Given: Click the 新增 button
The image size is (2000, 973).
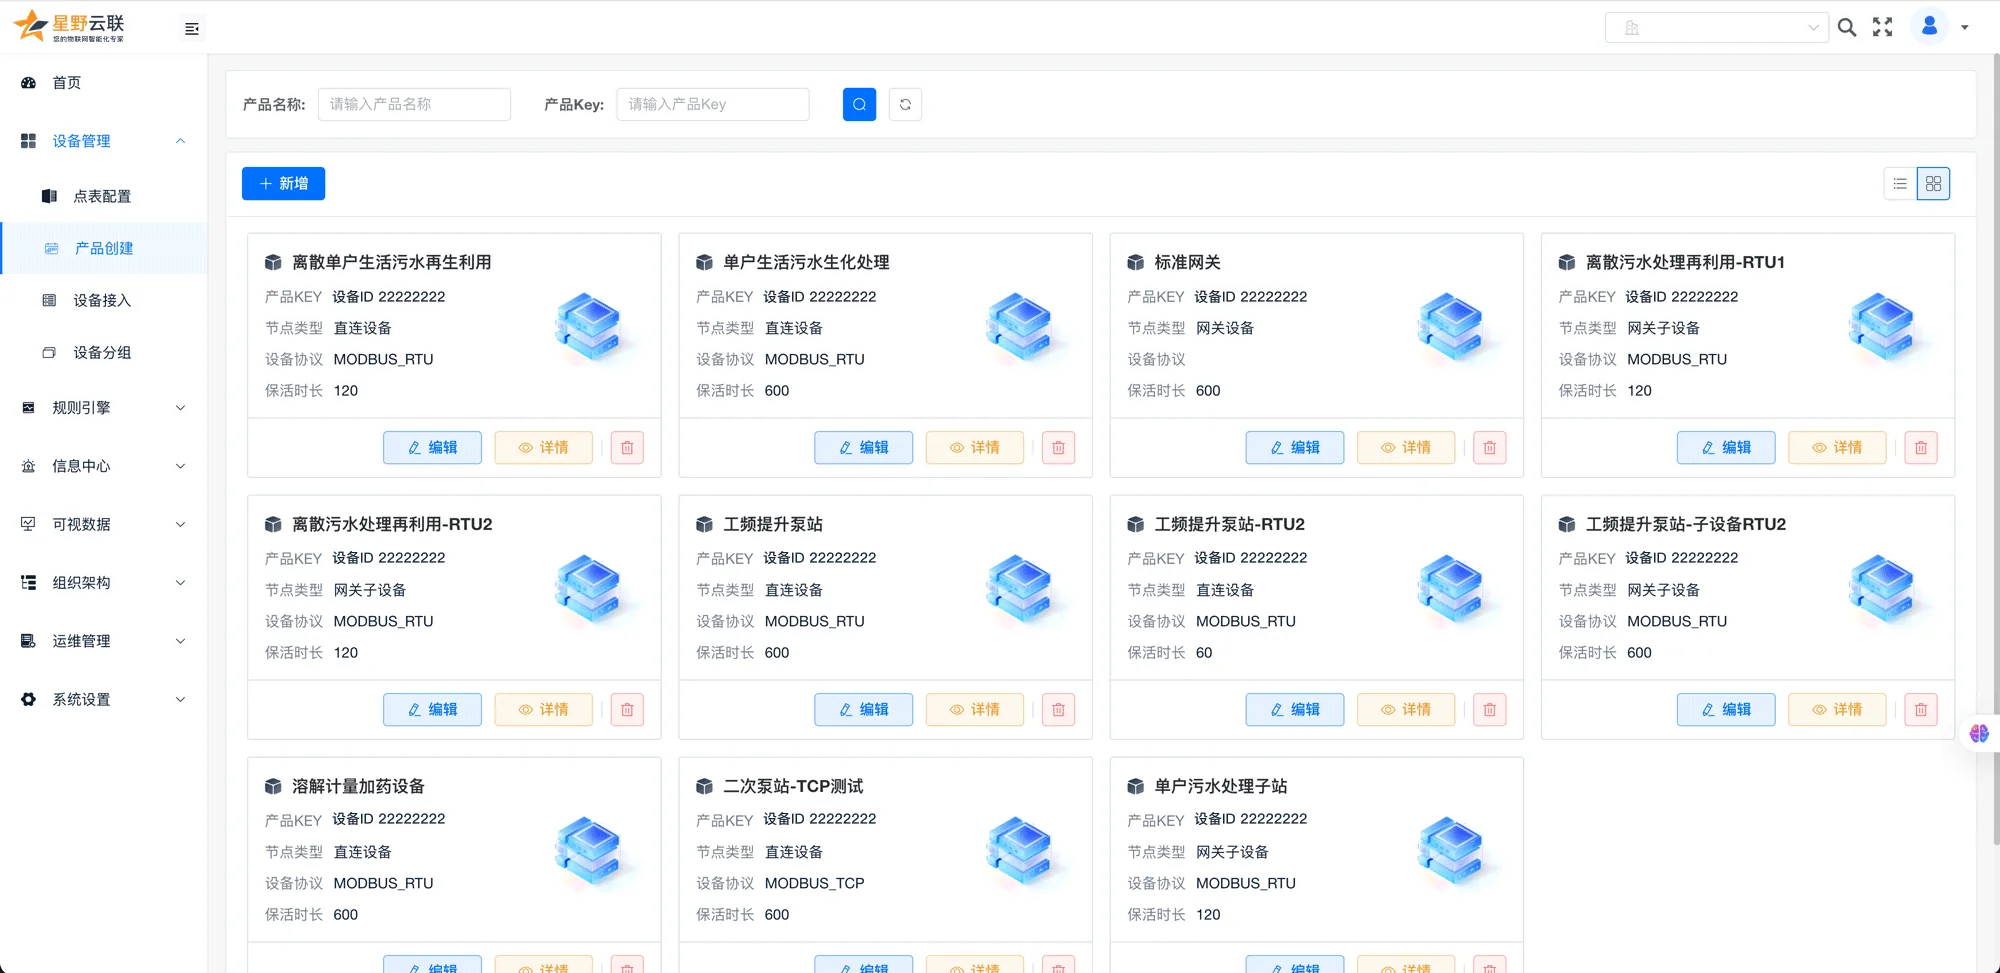Looking at the screenshot, I should 283,184.
